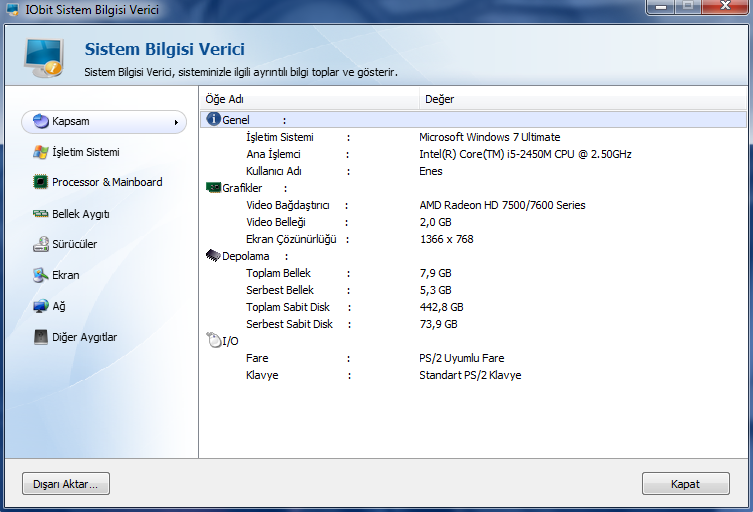The image size is (753, 512).
Task: Close the IObit window with X
Action: [725, 7]
